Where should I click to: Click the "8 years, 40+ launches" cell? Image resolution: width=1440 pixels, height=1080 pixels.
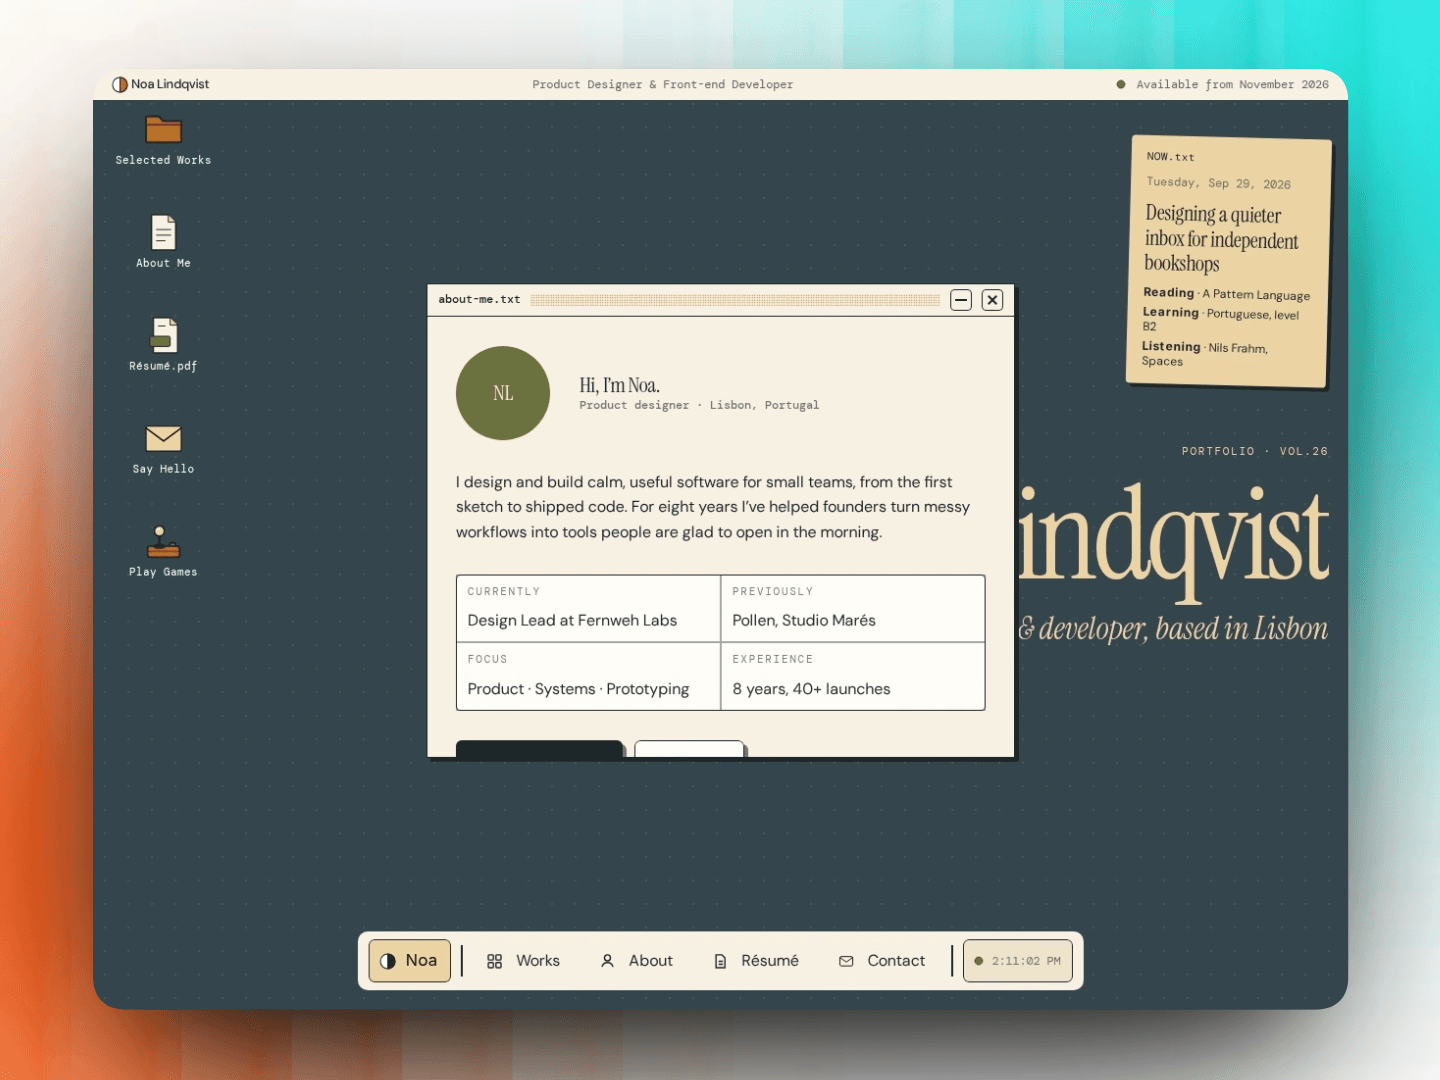coord(853,677)
